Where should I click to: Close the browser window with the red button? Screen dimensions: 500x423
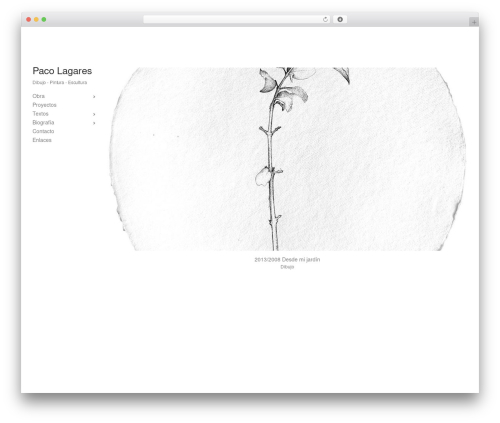click(29, 19)
